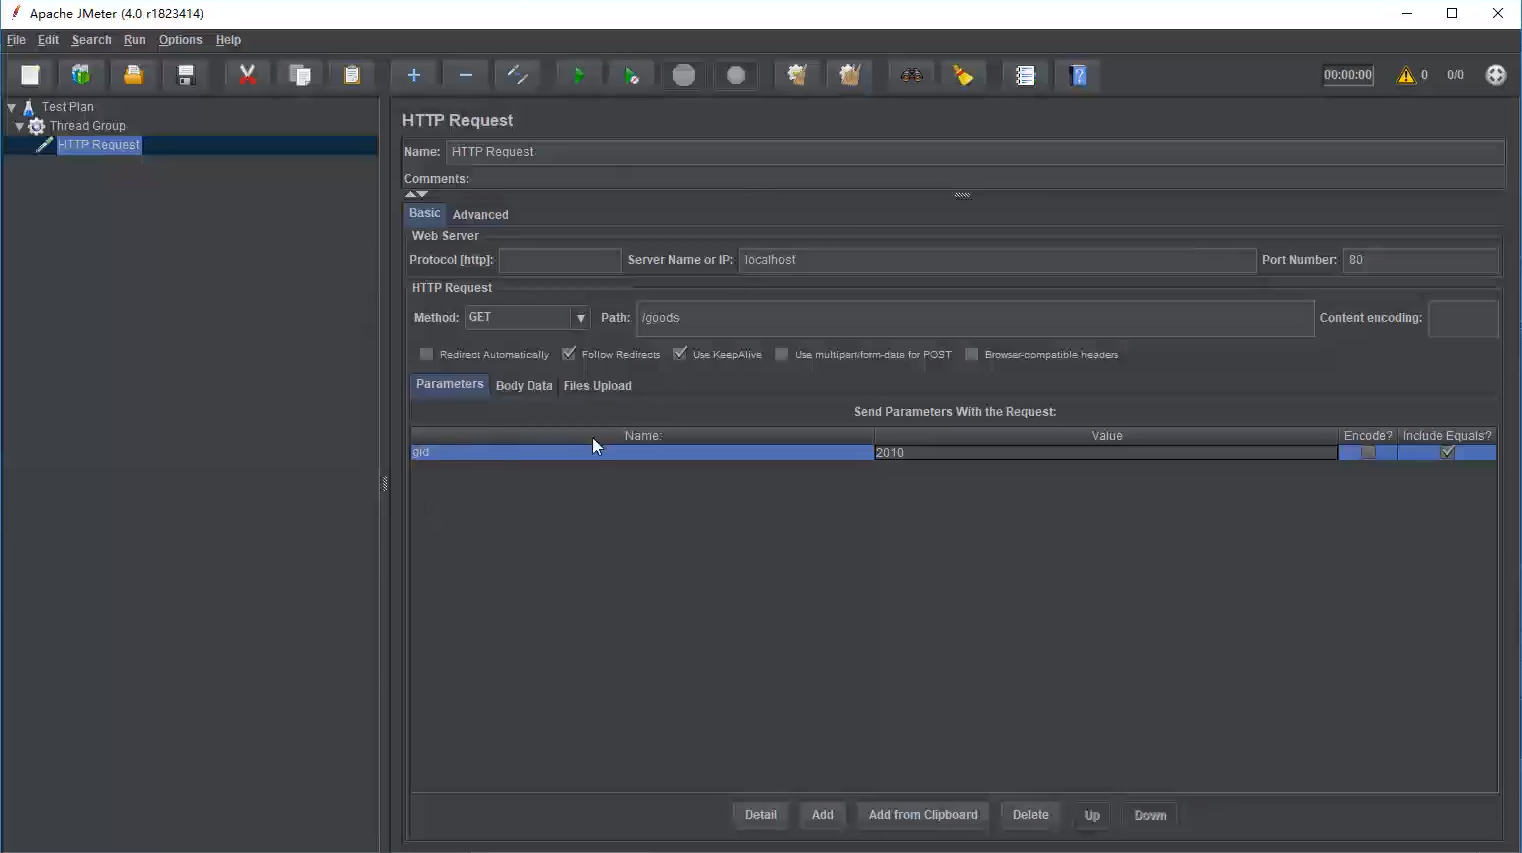Open the Options menu

pyautogui.click(x=181, y=40)
